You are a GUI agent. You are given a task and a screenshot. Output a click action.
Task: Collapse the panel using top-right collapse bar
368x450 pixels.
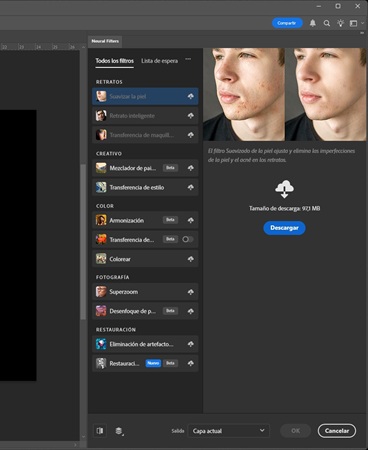point(362,33)
